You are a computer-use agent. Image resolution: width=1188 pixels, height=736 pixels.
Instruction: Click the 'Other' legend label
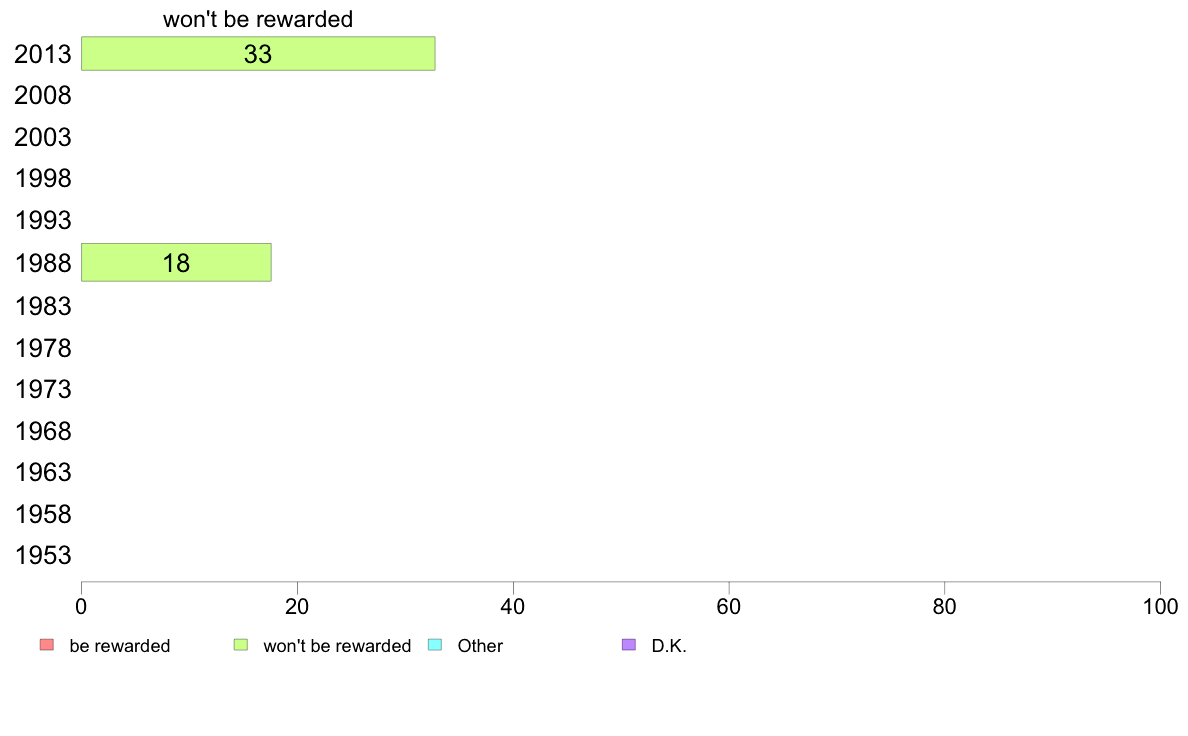tap(480, 646)
